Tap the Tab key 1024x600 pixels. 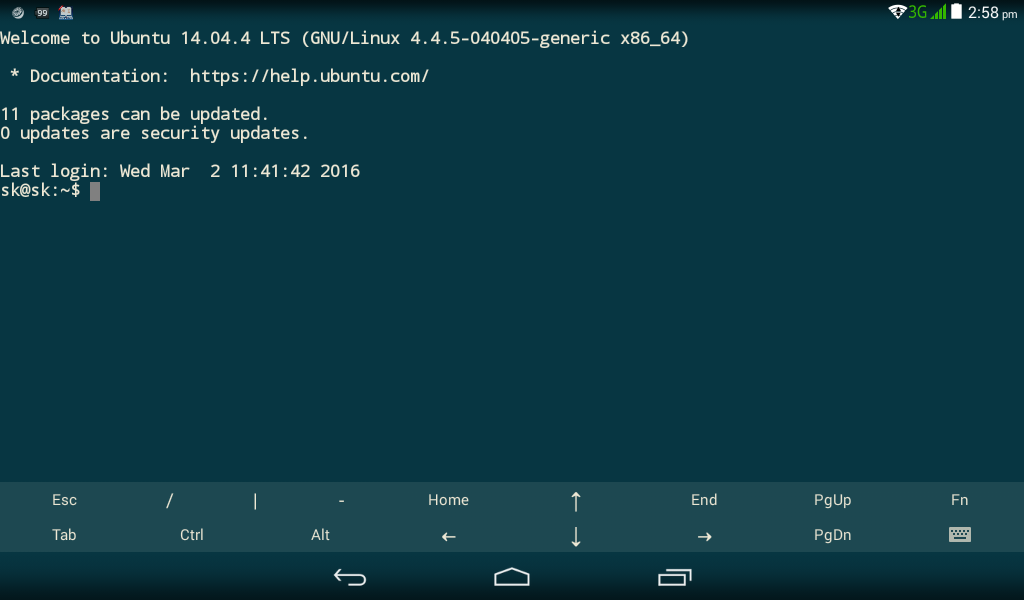(64, 535)
